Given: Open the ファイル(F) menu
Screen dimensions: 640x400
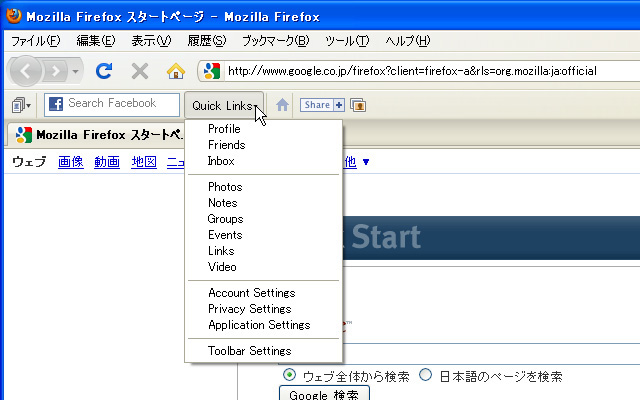Looking at the screenshot, I should coord(36,41).
